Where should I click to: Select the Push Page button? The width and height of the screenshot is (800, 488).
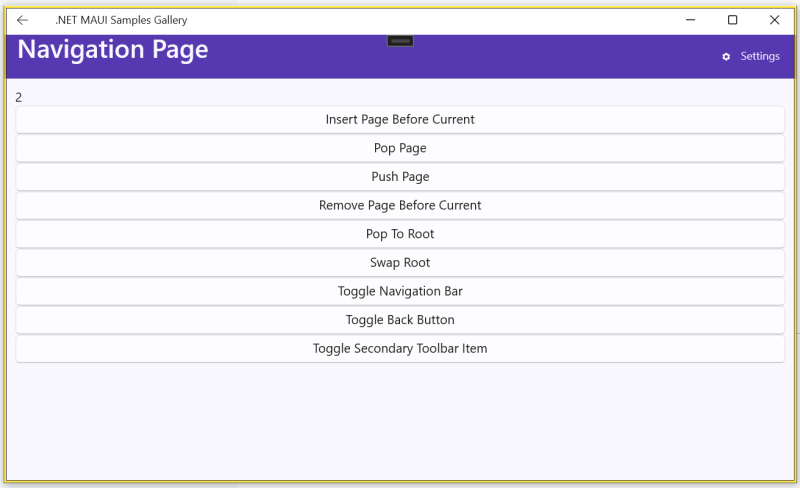point(400,177)
